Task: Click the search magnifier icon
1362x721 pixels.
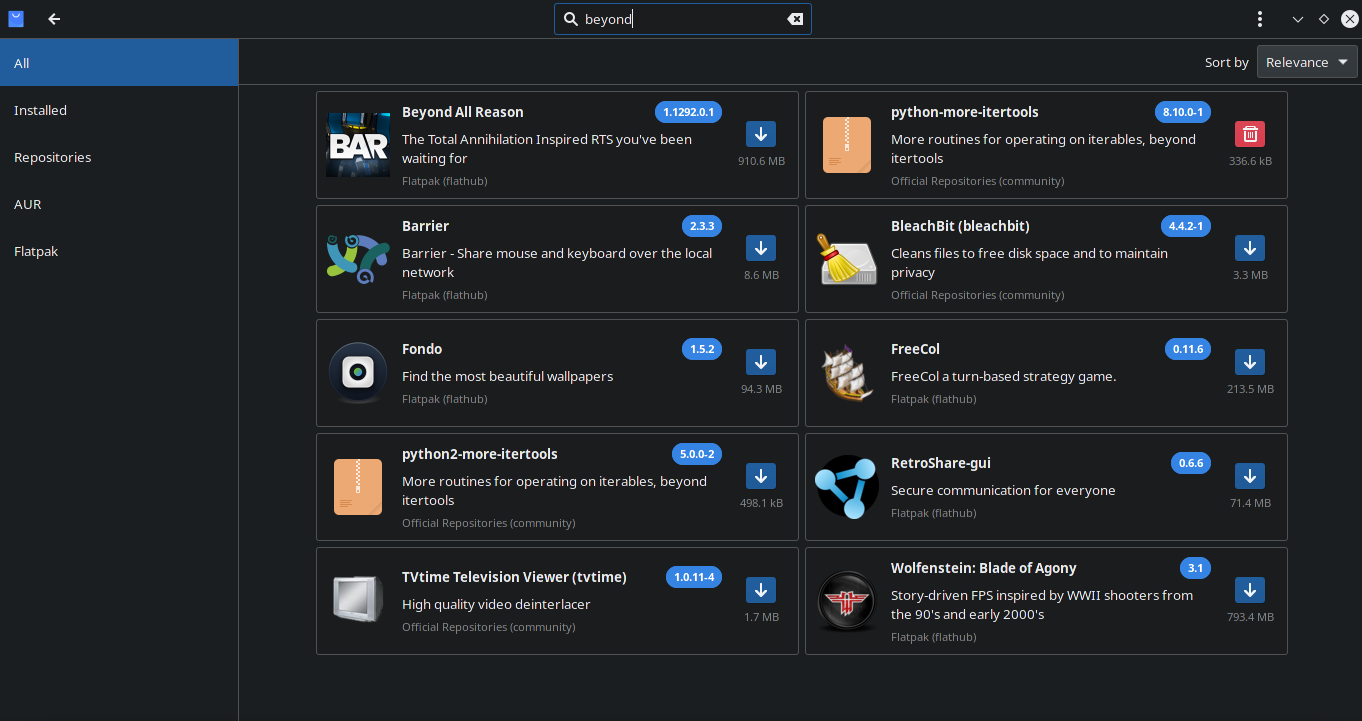Action: click(x=571, y=19)
